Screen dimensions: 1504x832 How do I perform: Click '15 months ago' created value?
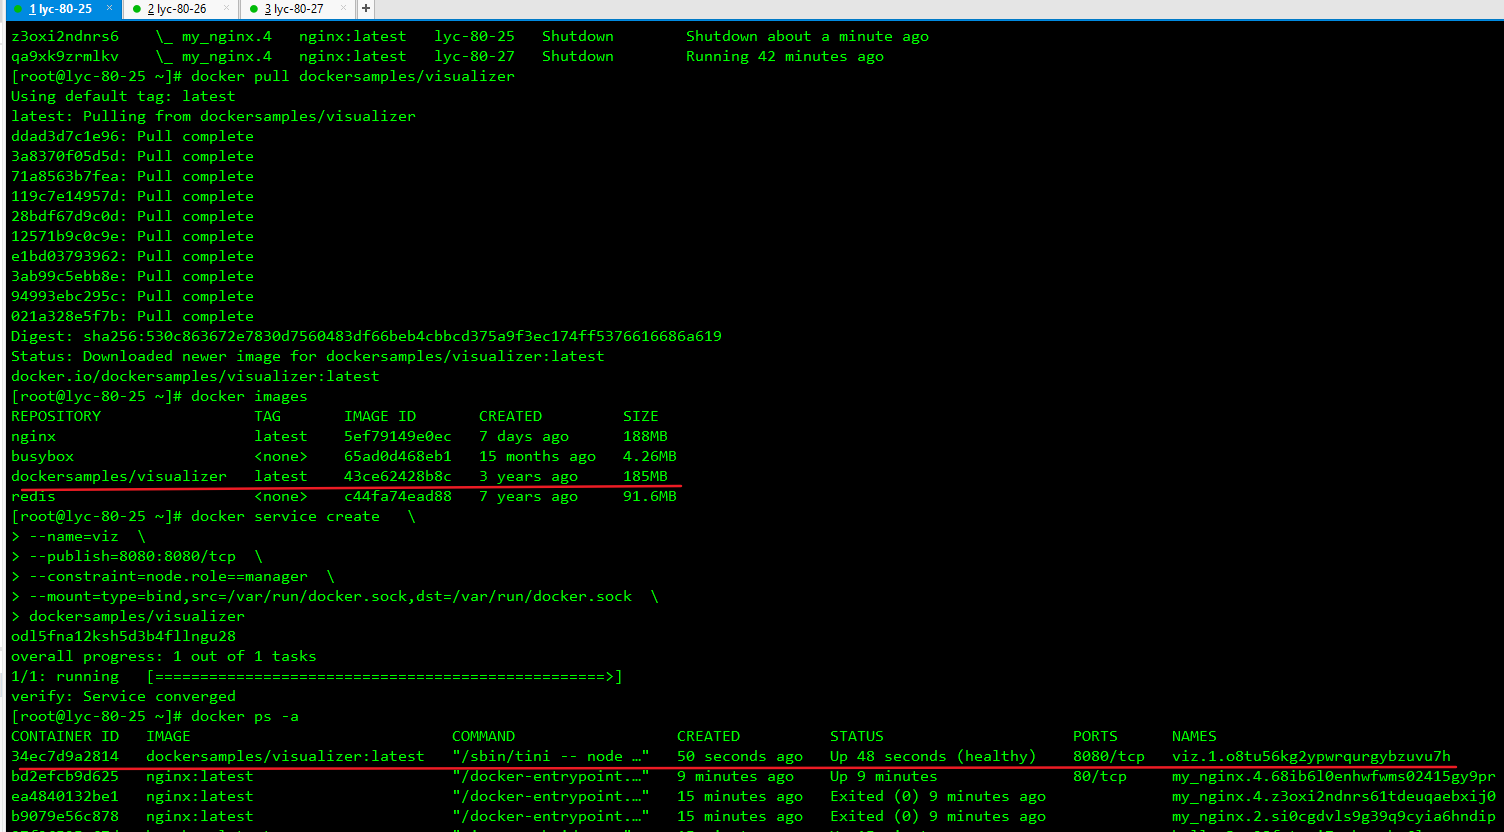tap(537, 456)
